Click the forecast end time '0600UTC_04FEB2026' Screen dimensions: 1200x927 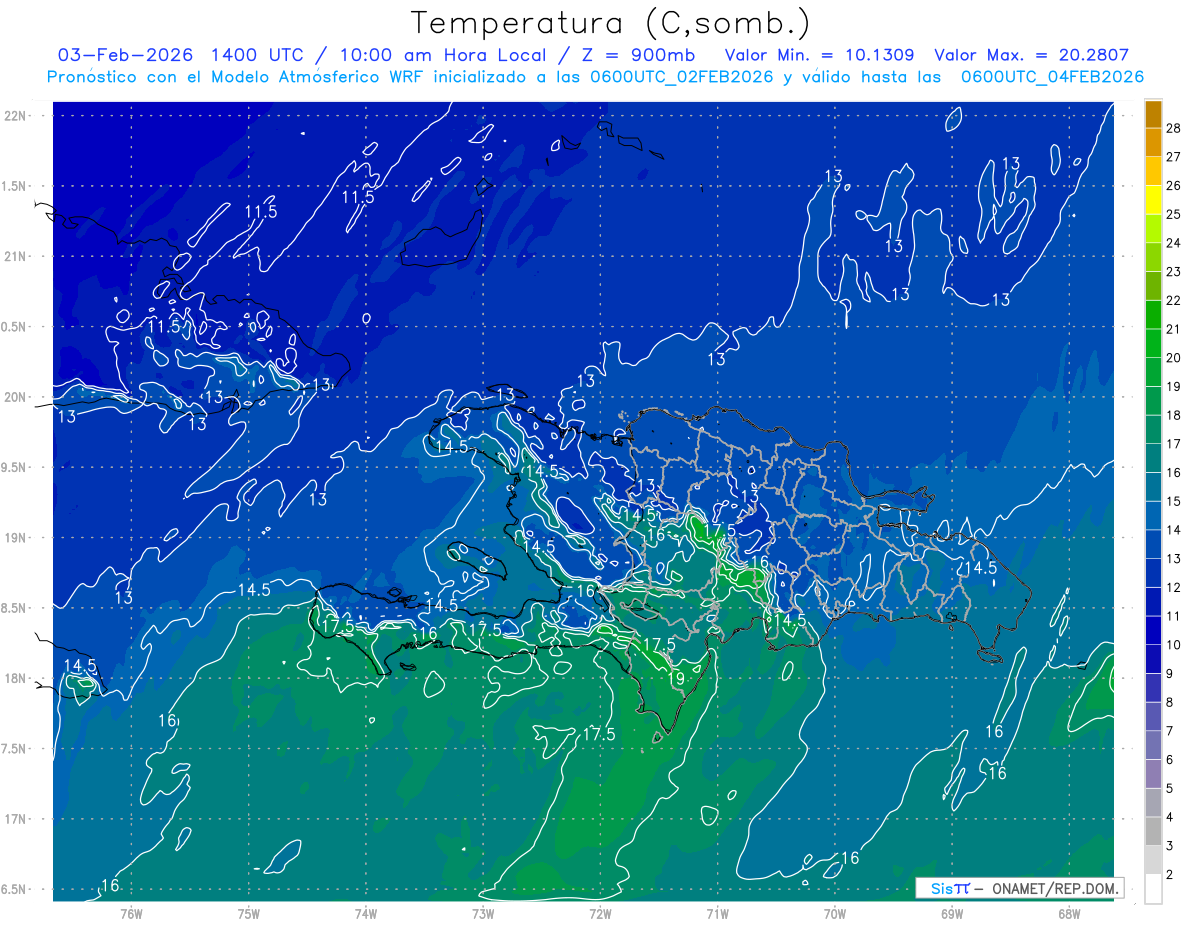point(1052,77)
